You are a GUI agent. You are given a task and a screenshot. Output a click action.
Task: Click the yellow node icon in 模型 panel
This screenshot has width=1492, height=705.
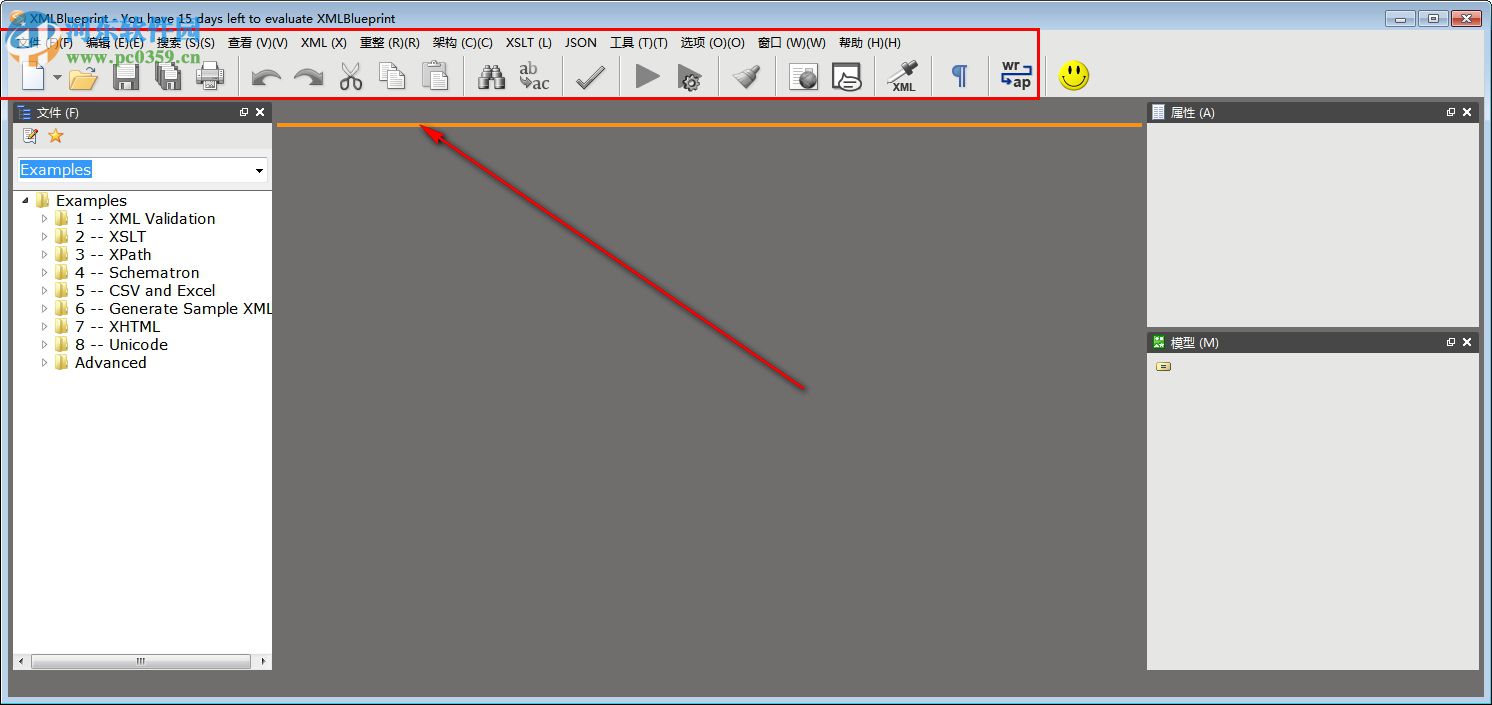1163,367
